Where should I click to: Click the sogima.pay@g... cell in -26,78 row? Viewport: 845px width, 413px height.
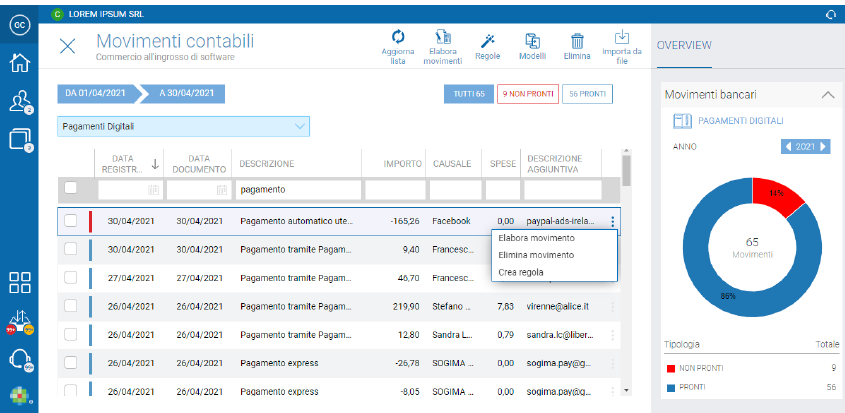tap(560, 363)
